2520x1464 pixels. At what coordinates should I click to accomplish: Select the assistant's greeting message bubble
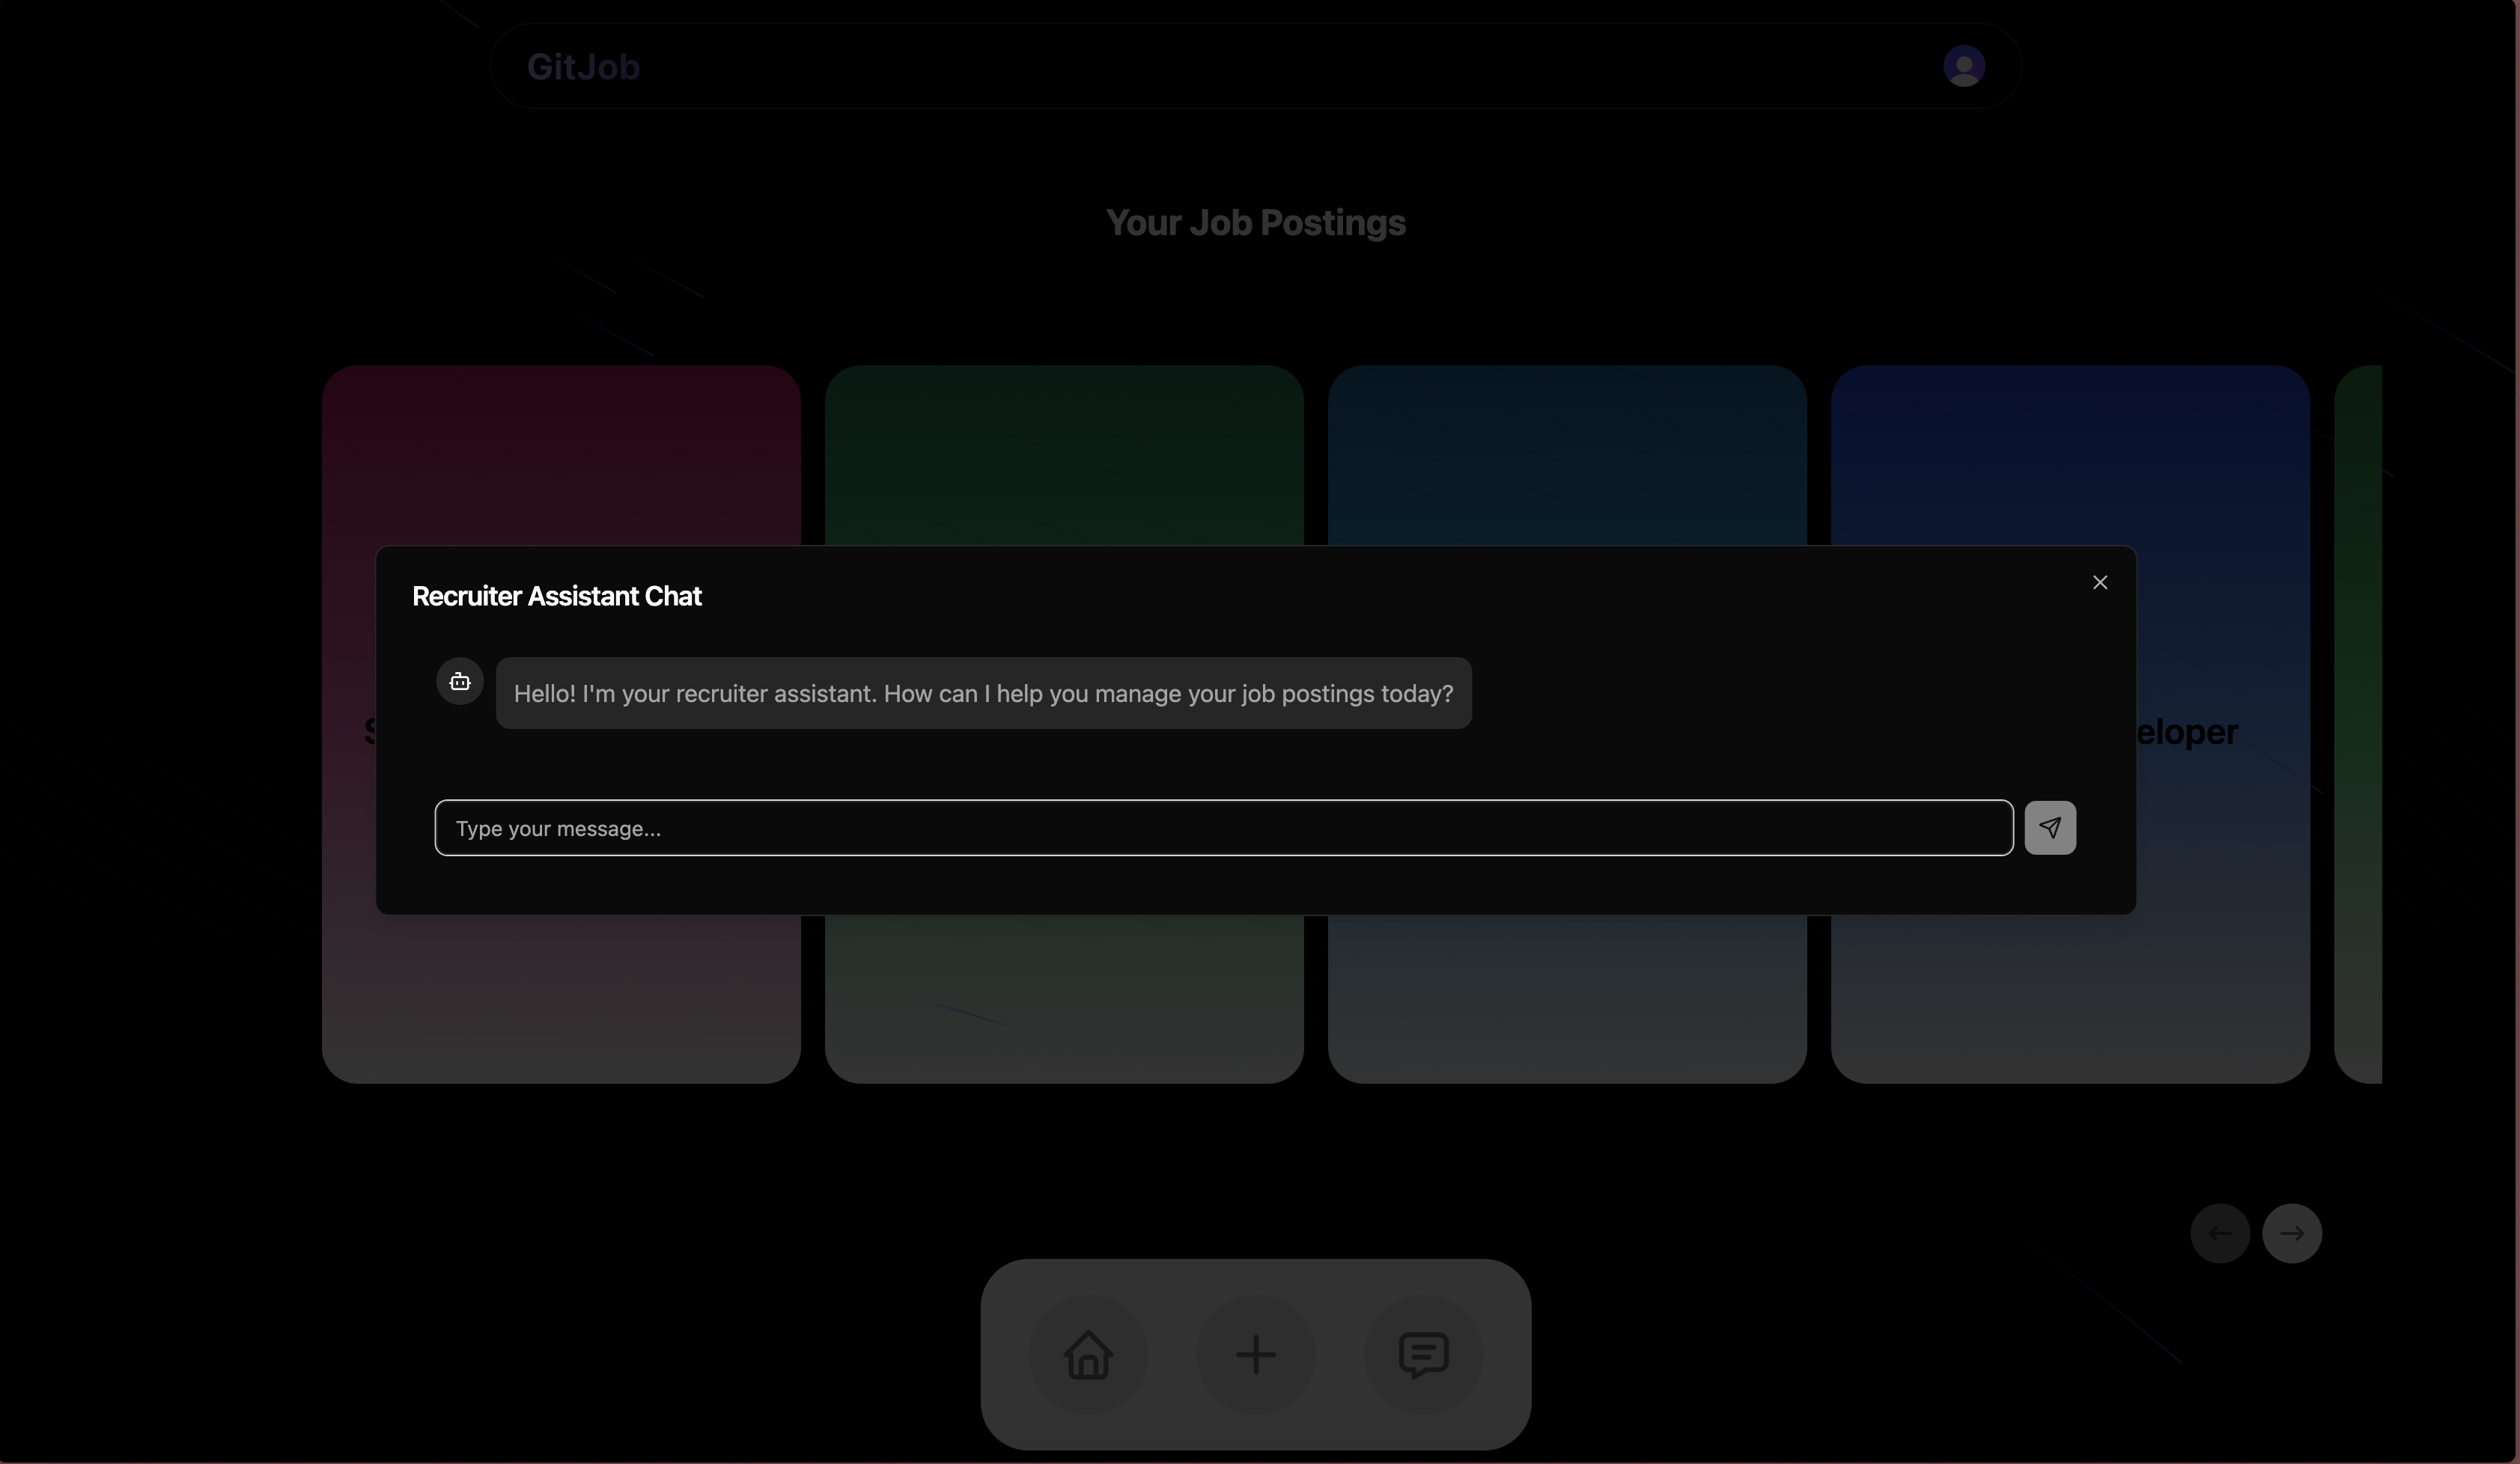(982, 693)
